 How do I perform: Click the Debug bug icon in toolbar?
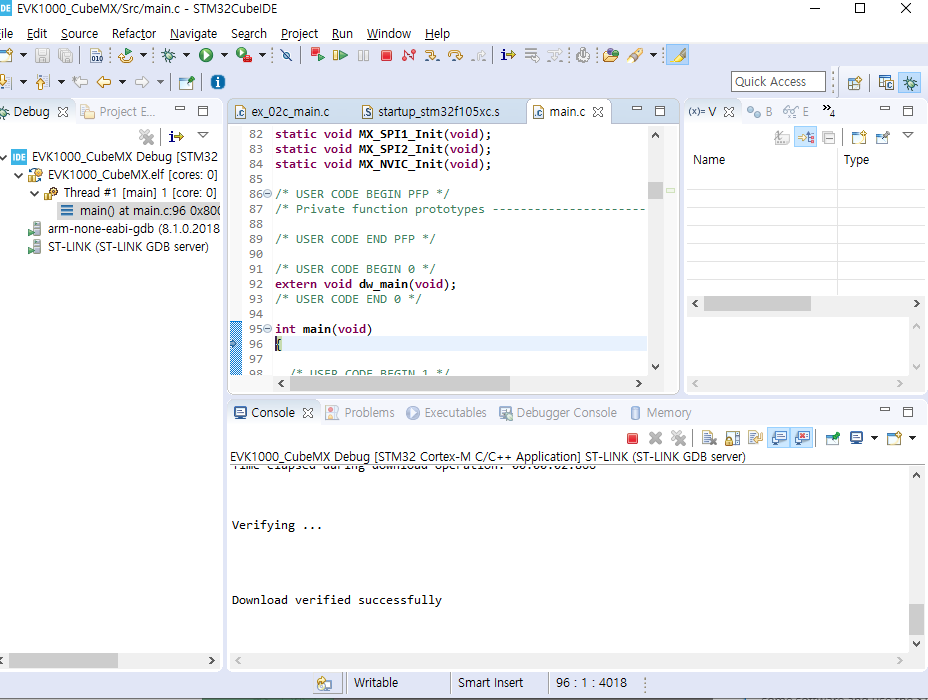point(169,56)
